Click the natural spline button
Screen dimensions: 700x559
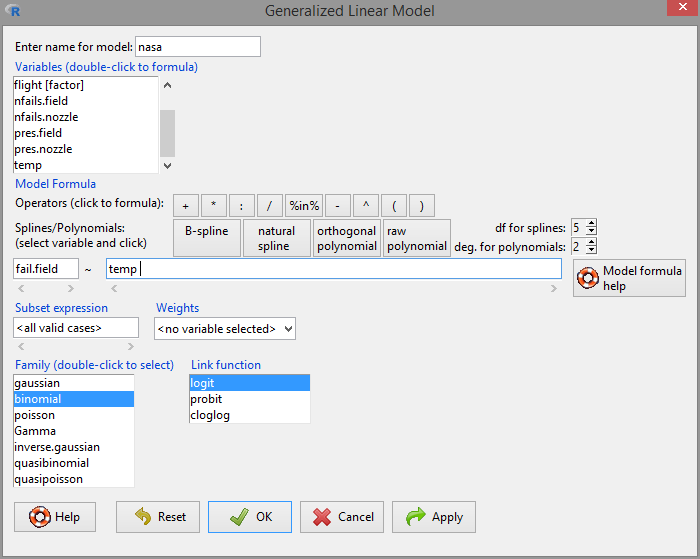[276, 238]
